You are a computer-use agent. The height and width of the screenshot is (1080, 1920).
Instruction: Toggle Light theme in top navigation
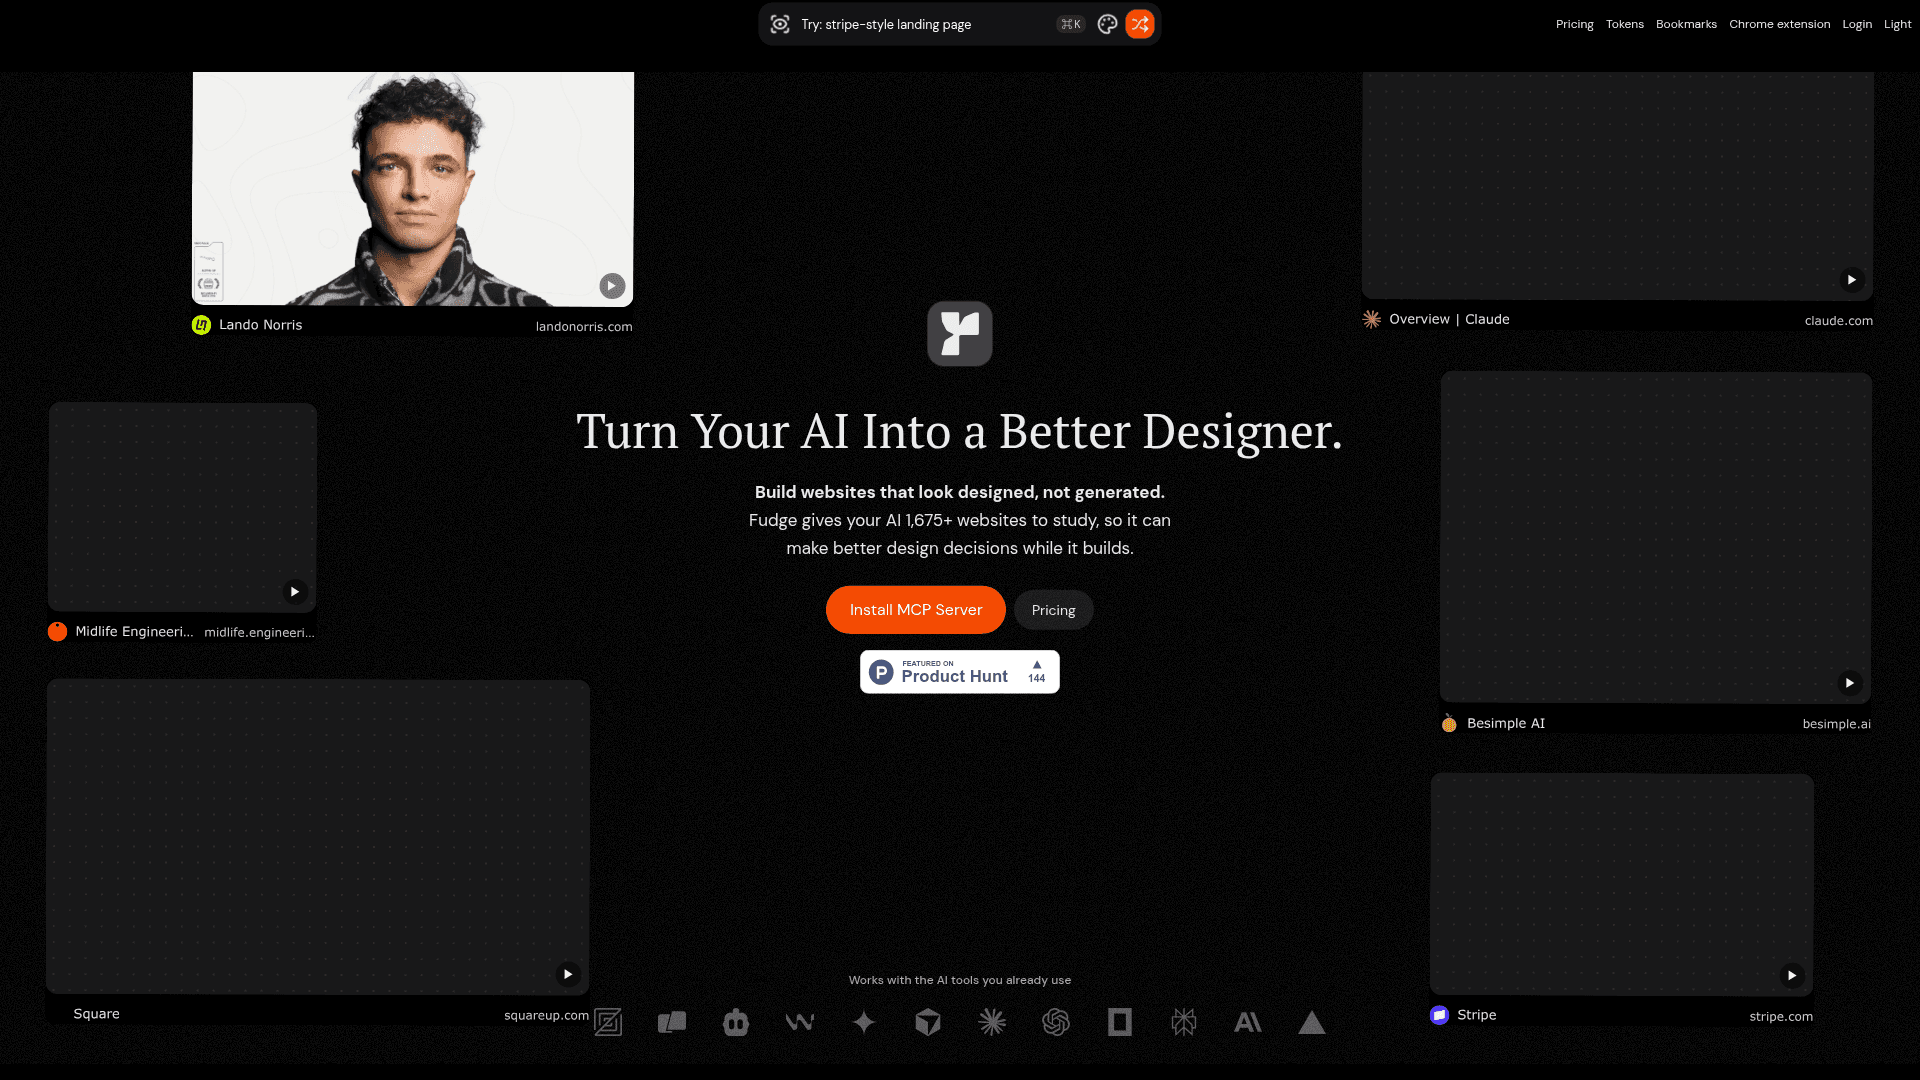pos(1897,24)
